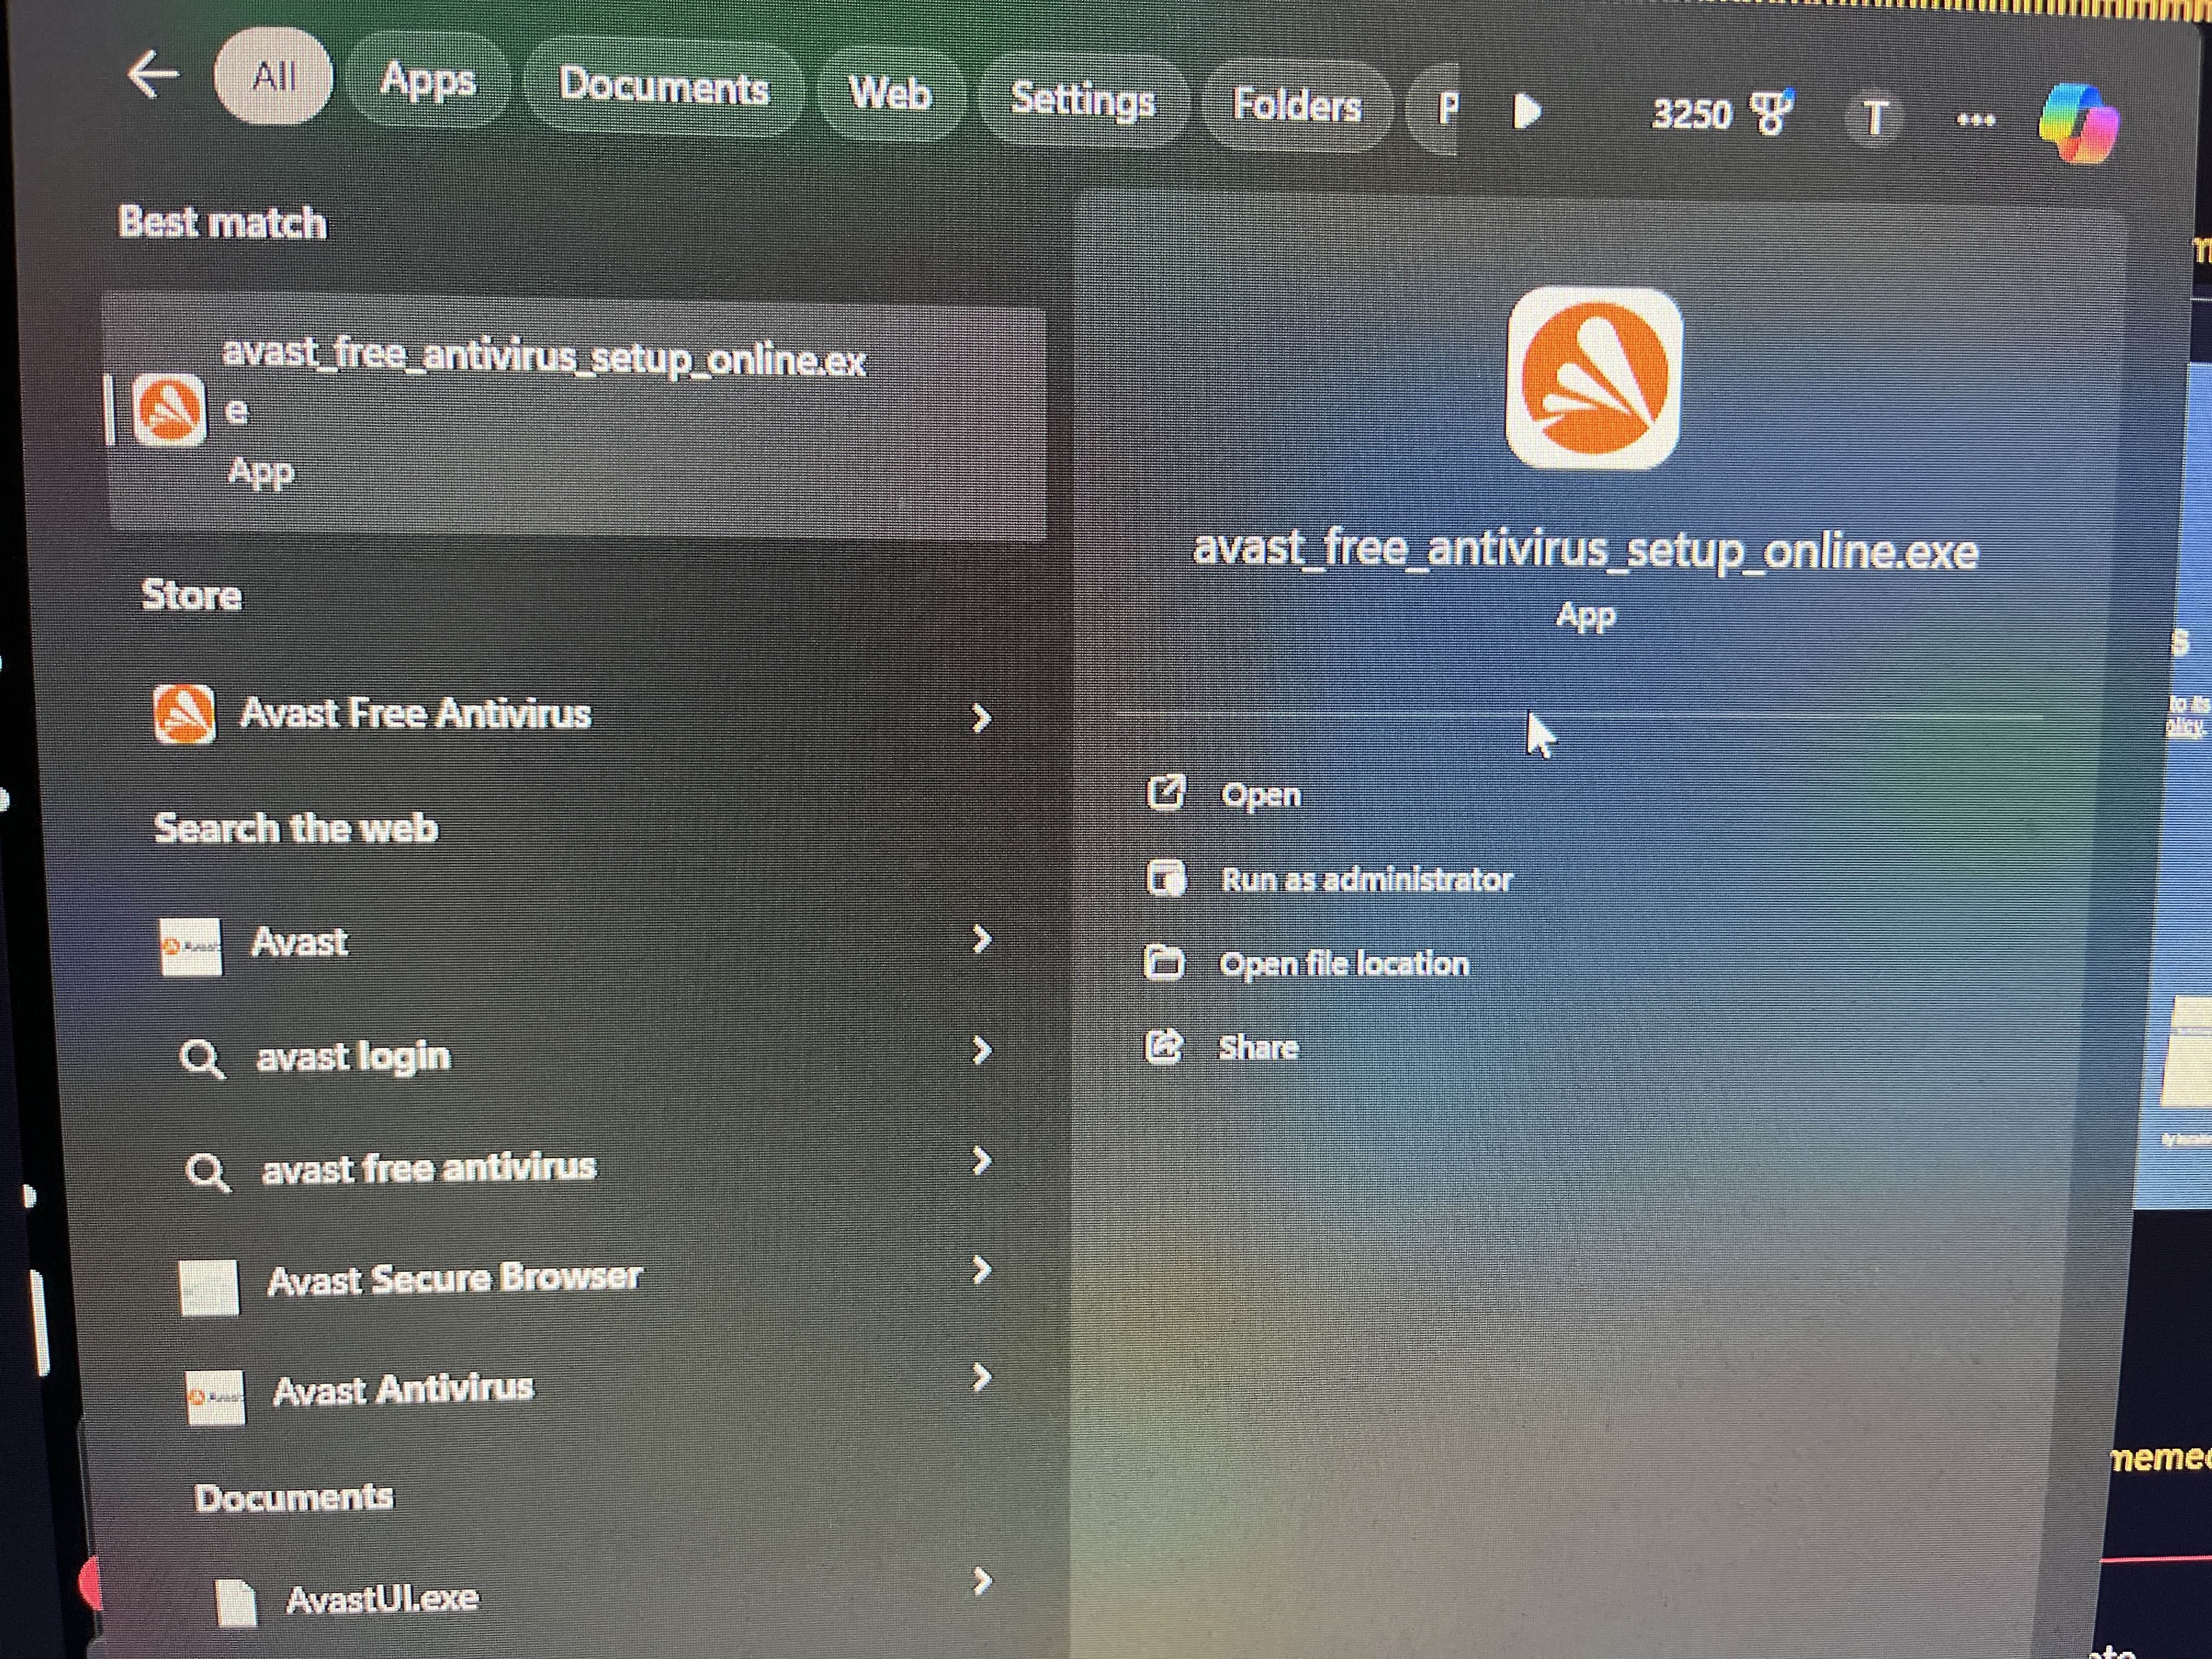Click the back arrow in search
The width and height of the screenshot is (2212, 1659).
click(x=153, y=75)
